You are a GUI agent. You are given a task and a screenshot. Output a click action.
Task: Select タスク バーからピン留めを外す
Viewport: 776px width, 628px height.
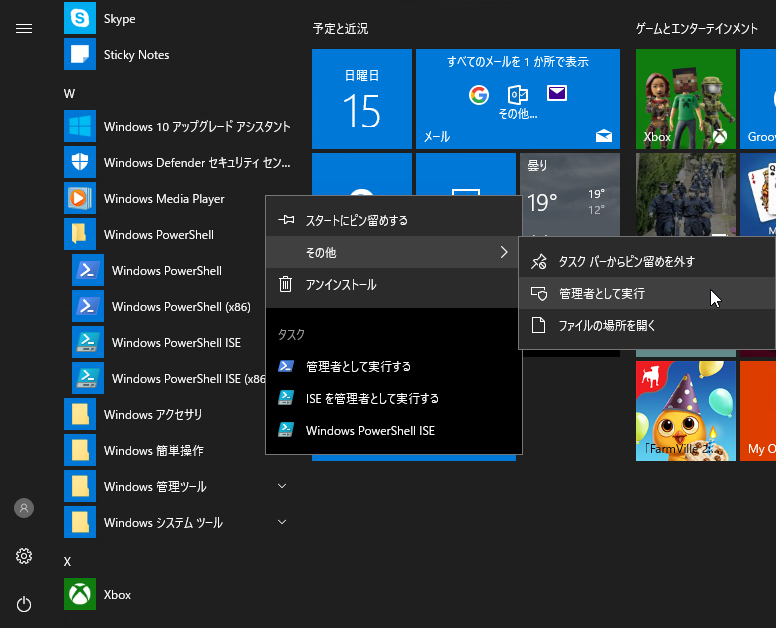pyautogui.click(x=646, y=261)
